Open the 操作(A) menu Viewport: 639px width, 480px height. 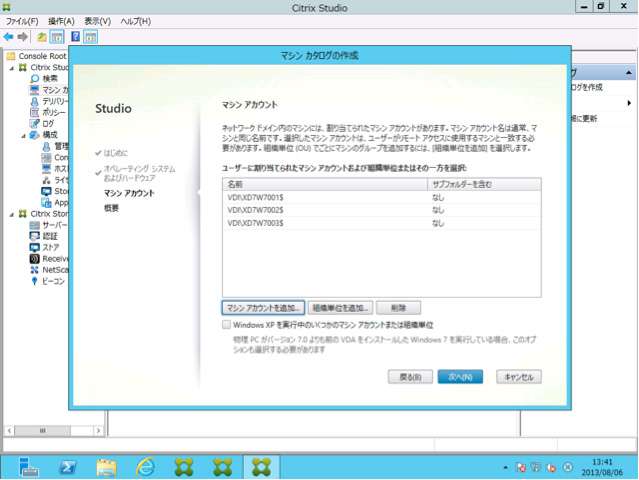[x=61, y=21]
